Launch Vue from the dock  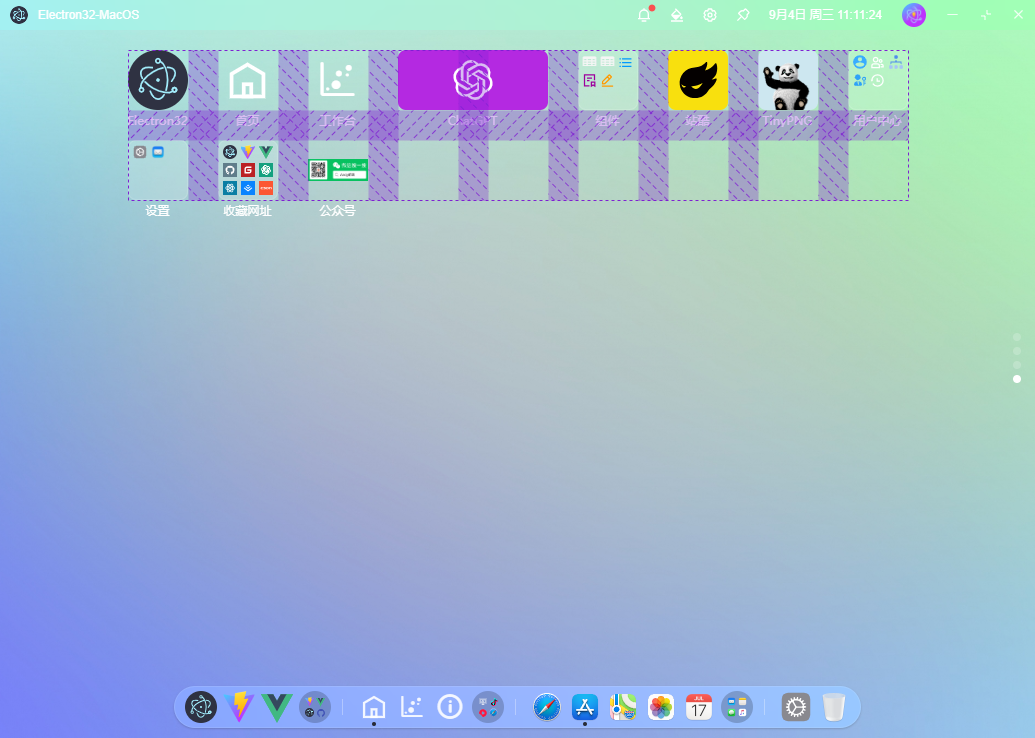point(277,707)
